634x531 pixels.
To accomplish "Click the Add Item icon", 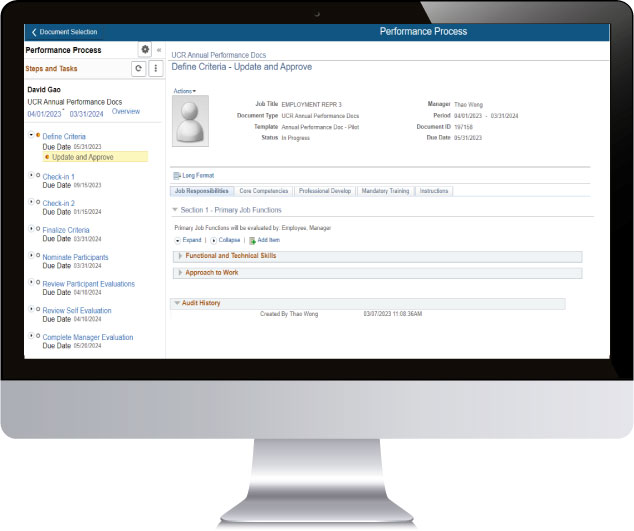I will click(252, 240).
